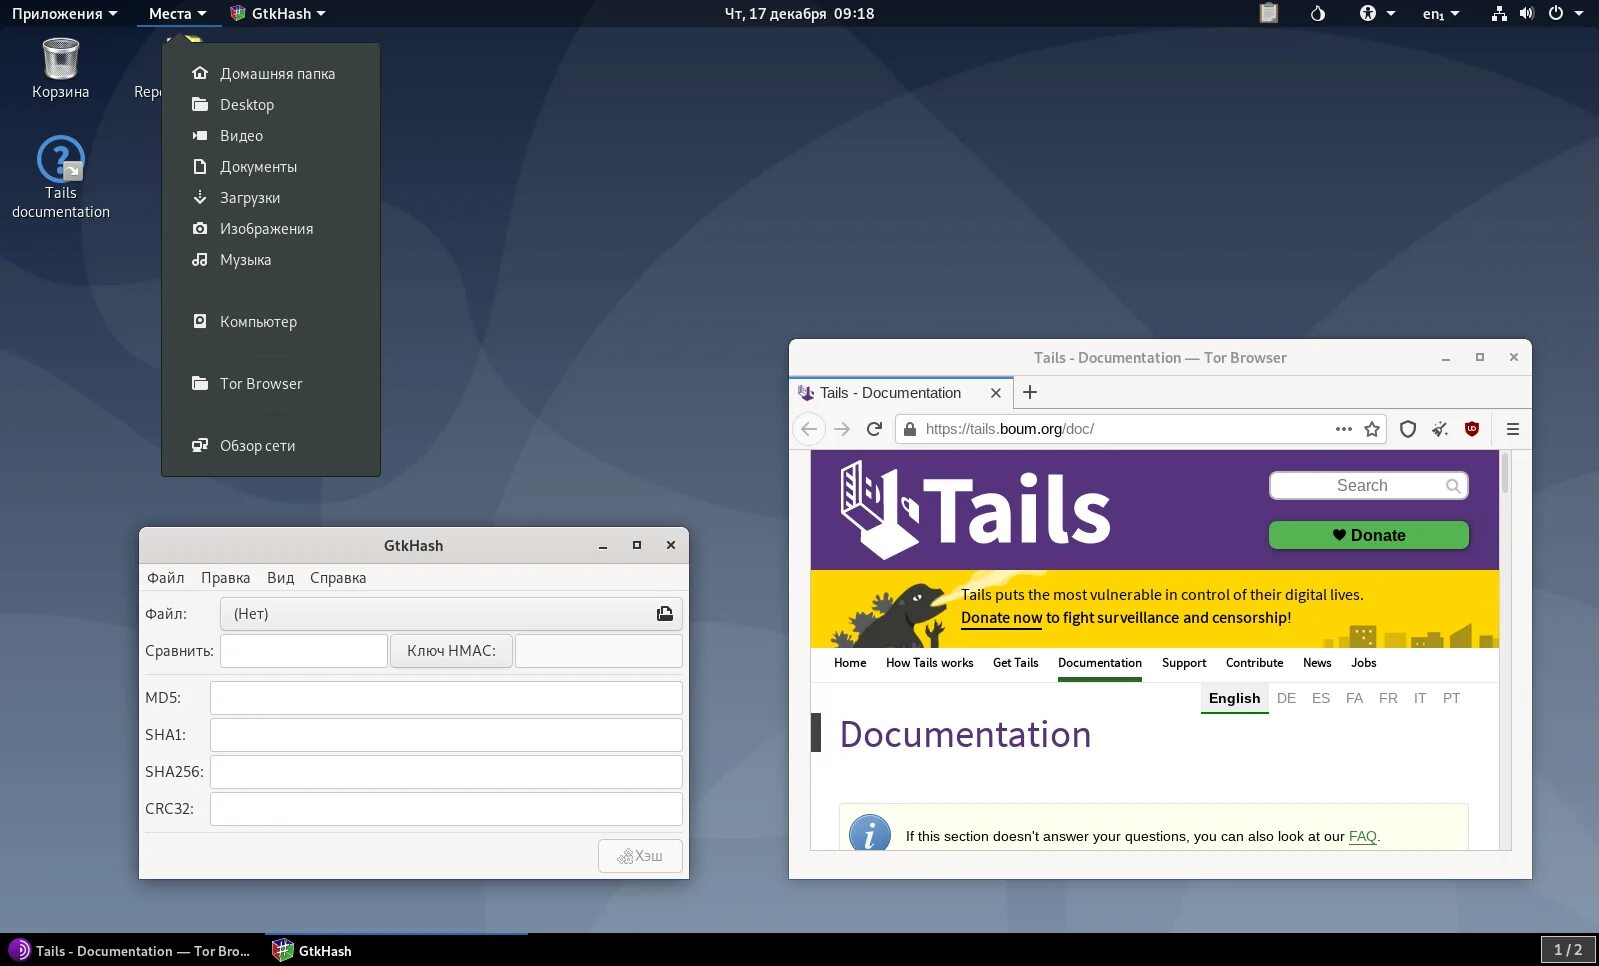Click the SHA1 output field
Image resolution: width=1599 pixels, height=966 pixels.
click(x=446, y=734)
